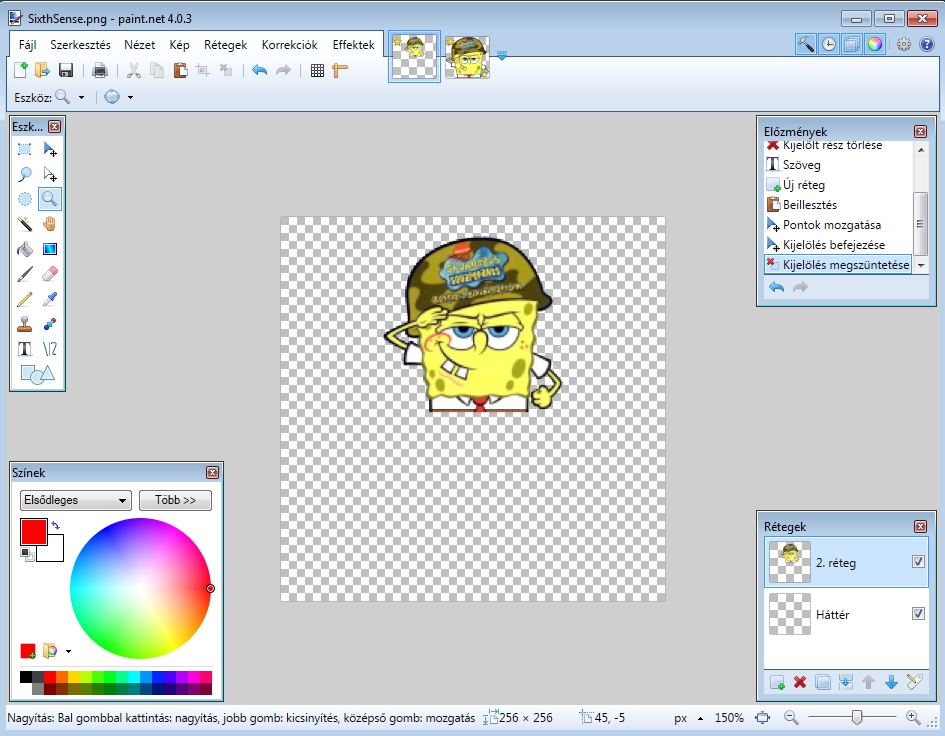The image size is (945, 736).
Task: Delete the current layer with the red X
Action: coord(800,682)
